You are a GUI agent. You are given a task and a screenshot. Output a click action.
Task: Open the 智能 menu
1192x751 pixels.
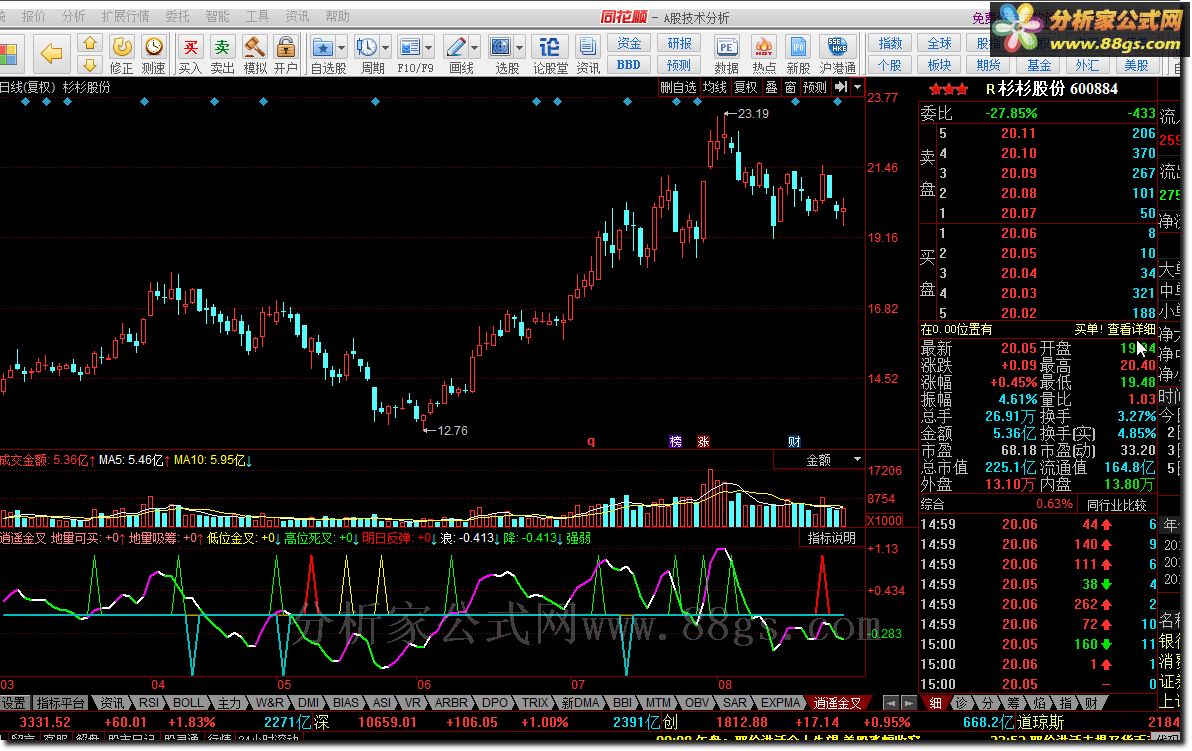(217, 16)
